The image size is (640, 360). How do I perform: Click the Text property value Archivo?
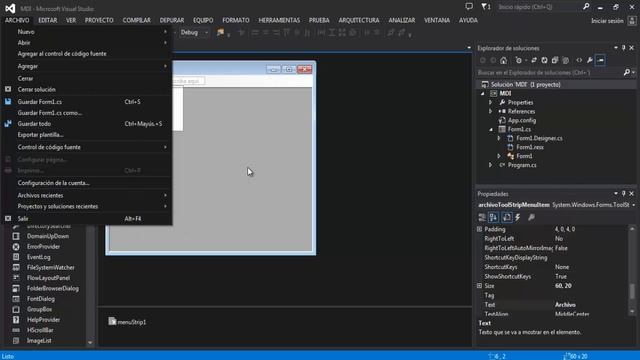coord(565,305)
